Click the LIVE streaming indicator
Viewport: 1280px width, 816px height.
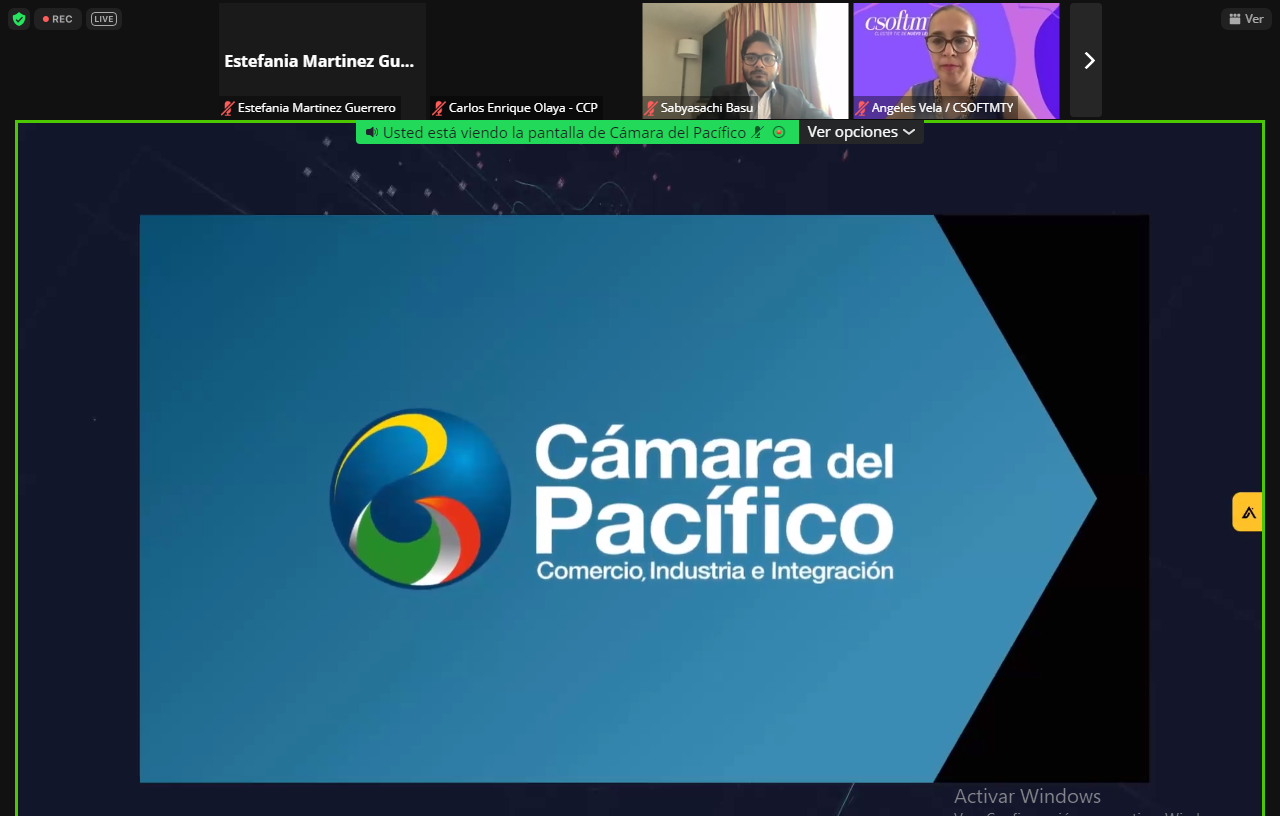(103, 19)
